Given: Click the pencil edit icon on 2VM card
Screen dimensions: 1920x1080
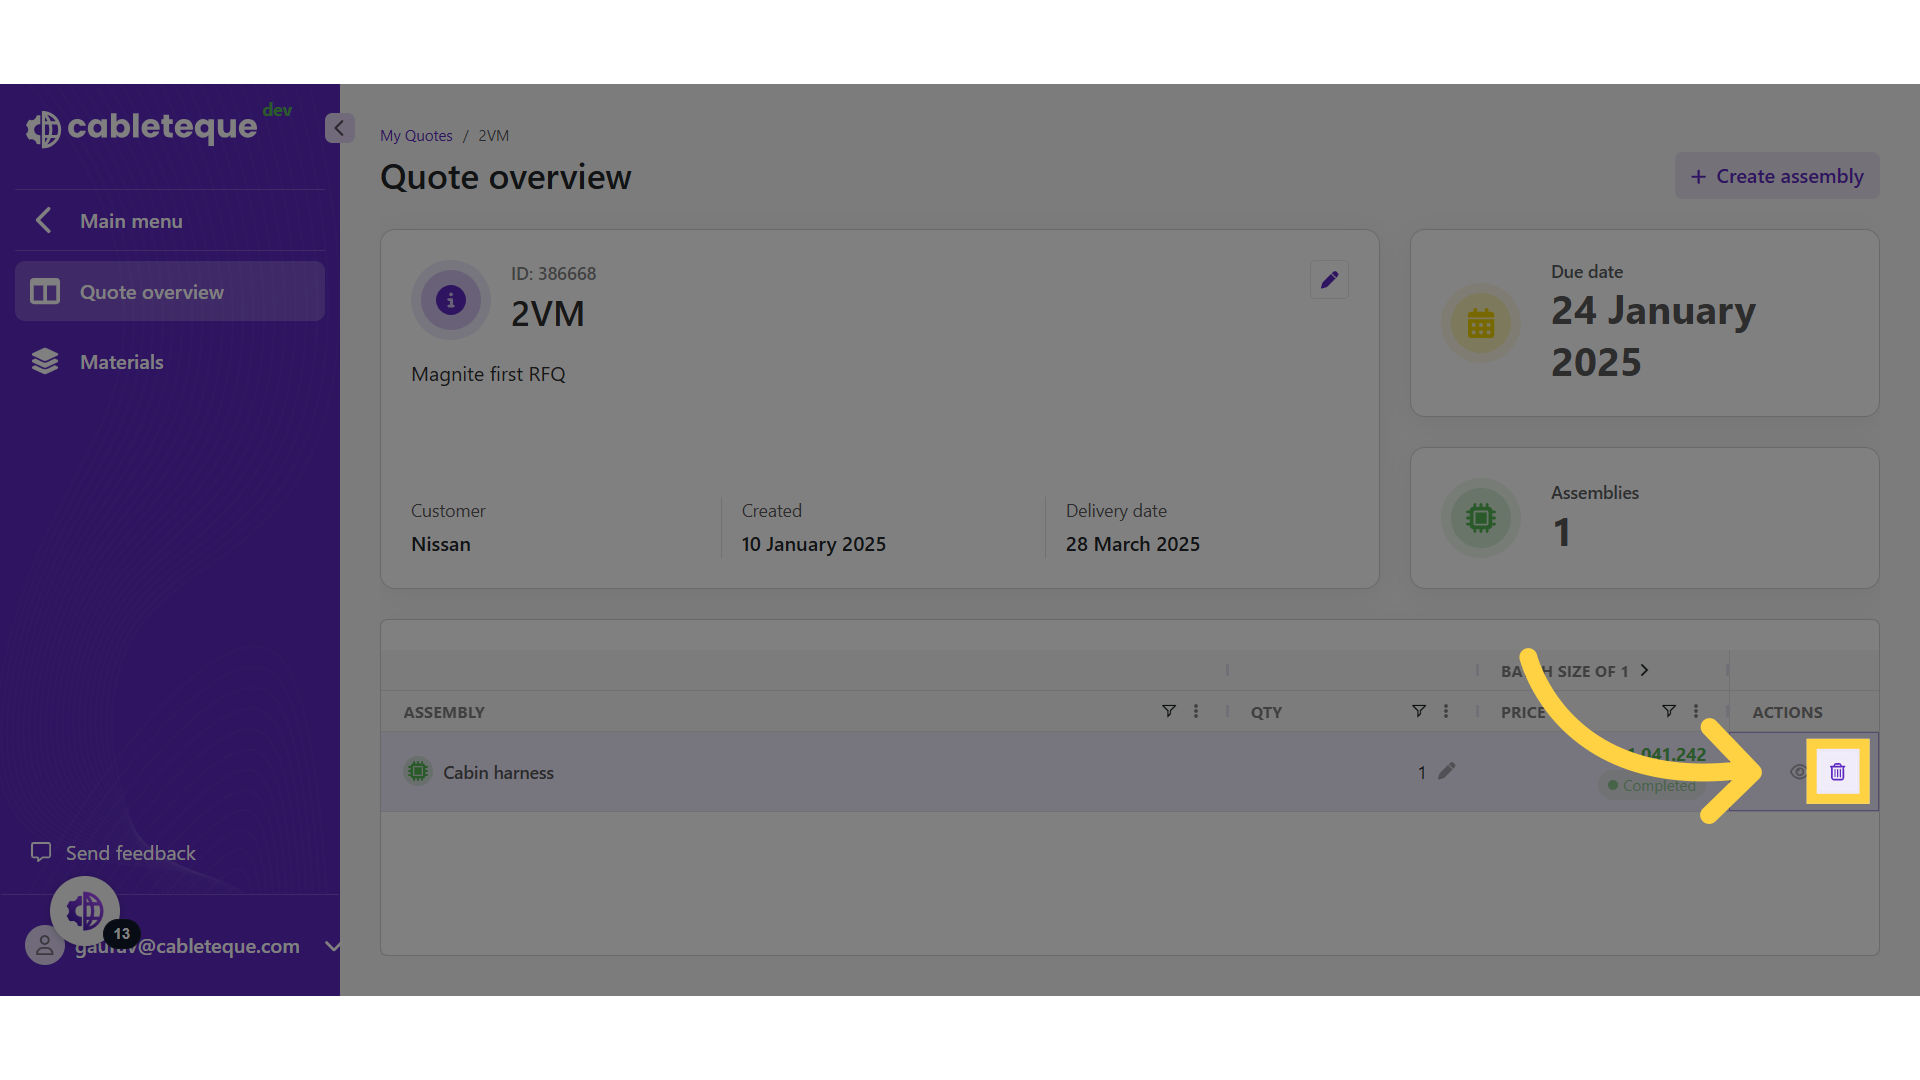Looking at the screenshot, I should coord(1329,280).
